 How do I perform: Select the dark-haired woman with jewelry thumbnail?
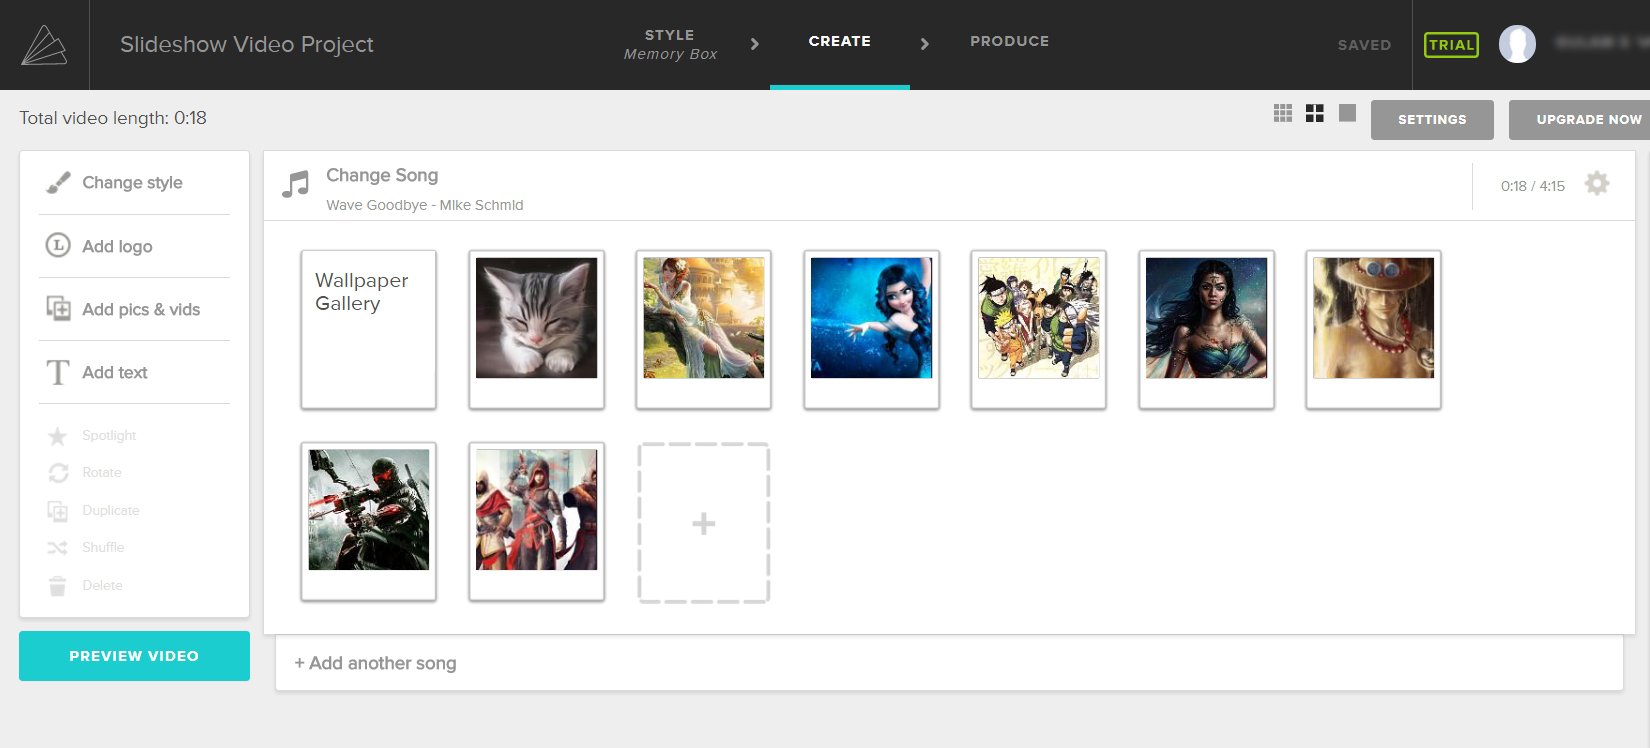click(1207, 330)
